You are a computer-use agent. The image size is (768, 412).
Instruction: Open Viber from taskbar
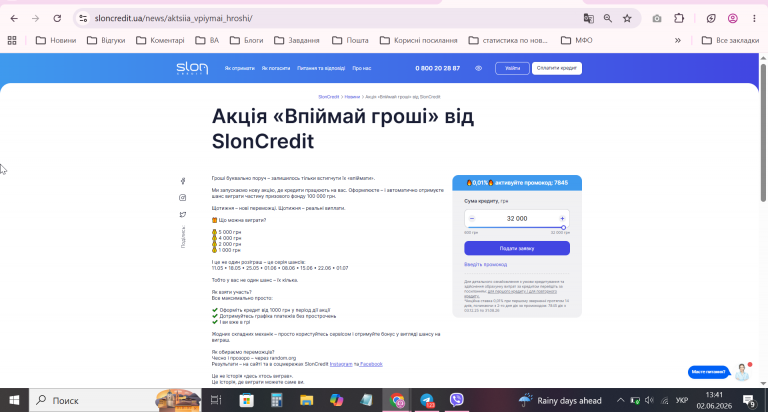tap(457, 400)
